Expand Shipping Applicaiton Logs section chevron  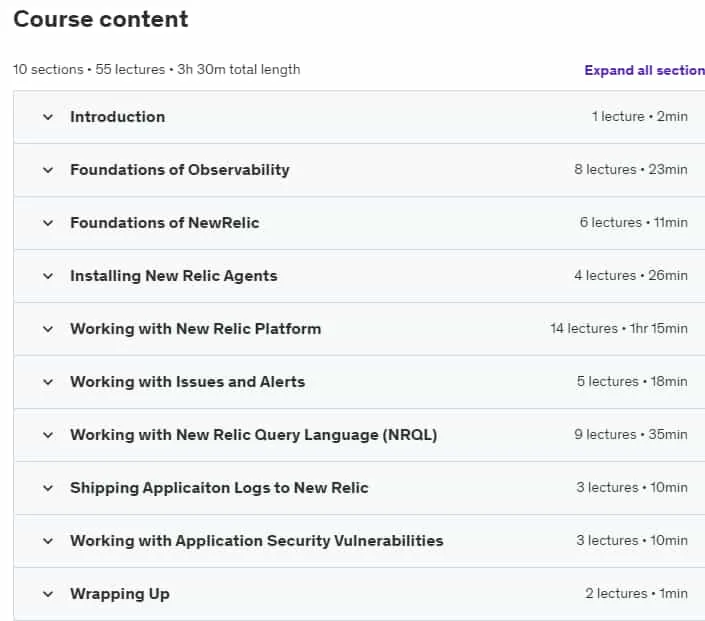coord(48,488)
